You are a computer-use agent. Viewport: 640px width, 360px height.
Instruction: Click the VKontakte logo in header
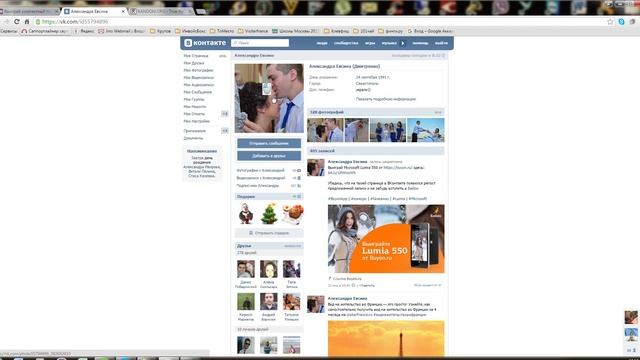pyautogui.click(x=205, y=43)
